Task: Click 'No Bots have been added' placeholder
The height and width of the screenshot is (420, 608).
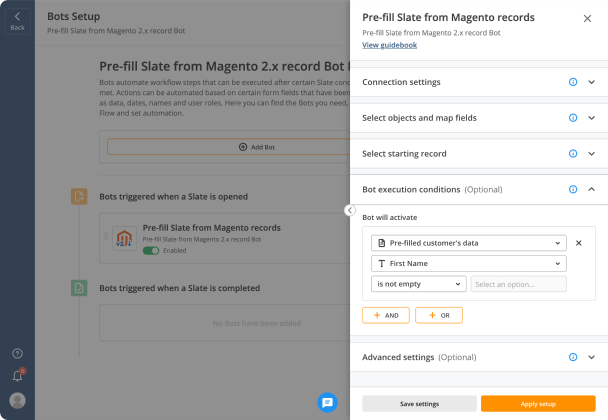Action: coord(256,323)
